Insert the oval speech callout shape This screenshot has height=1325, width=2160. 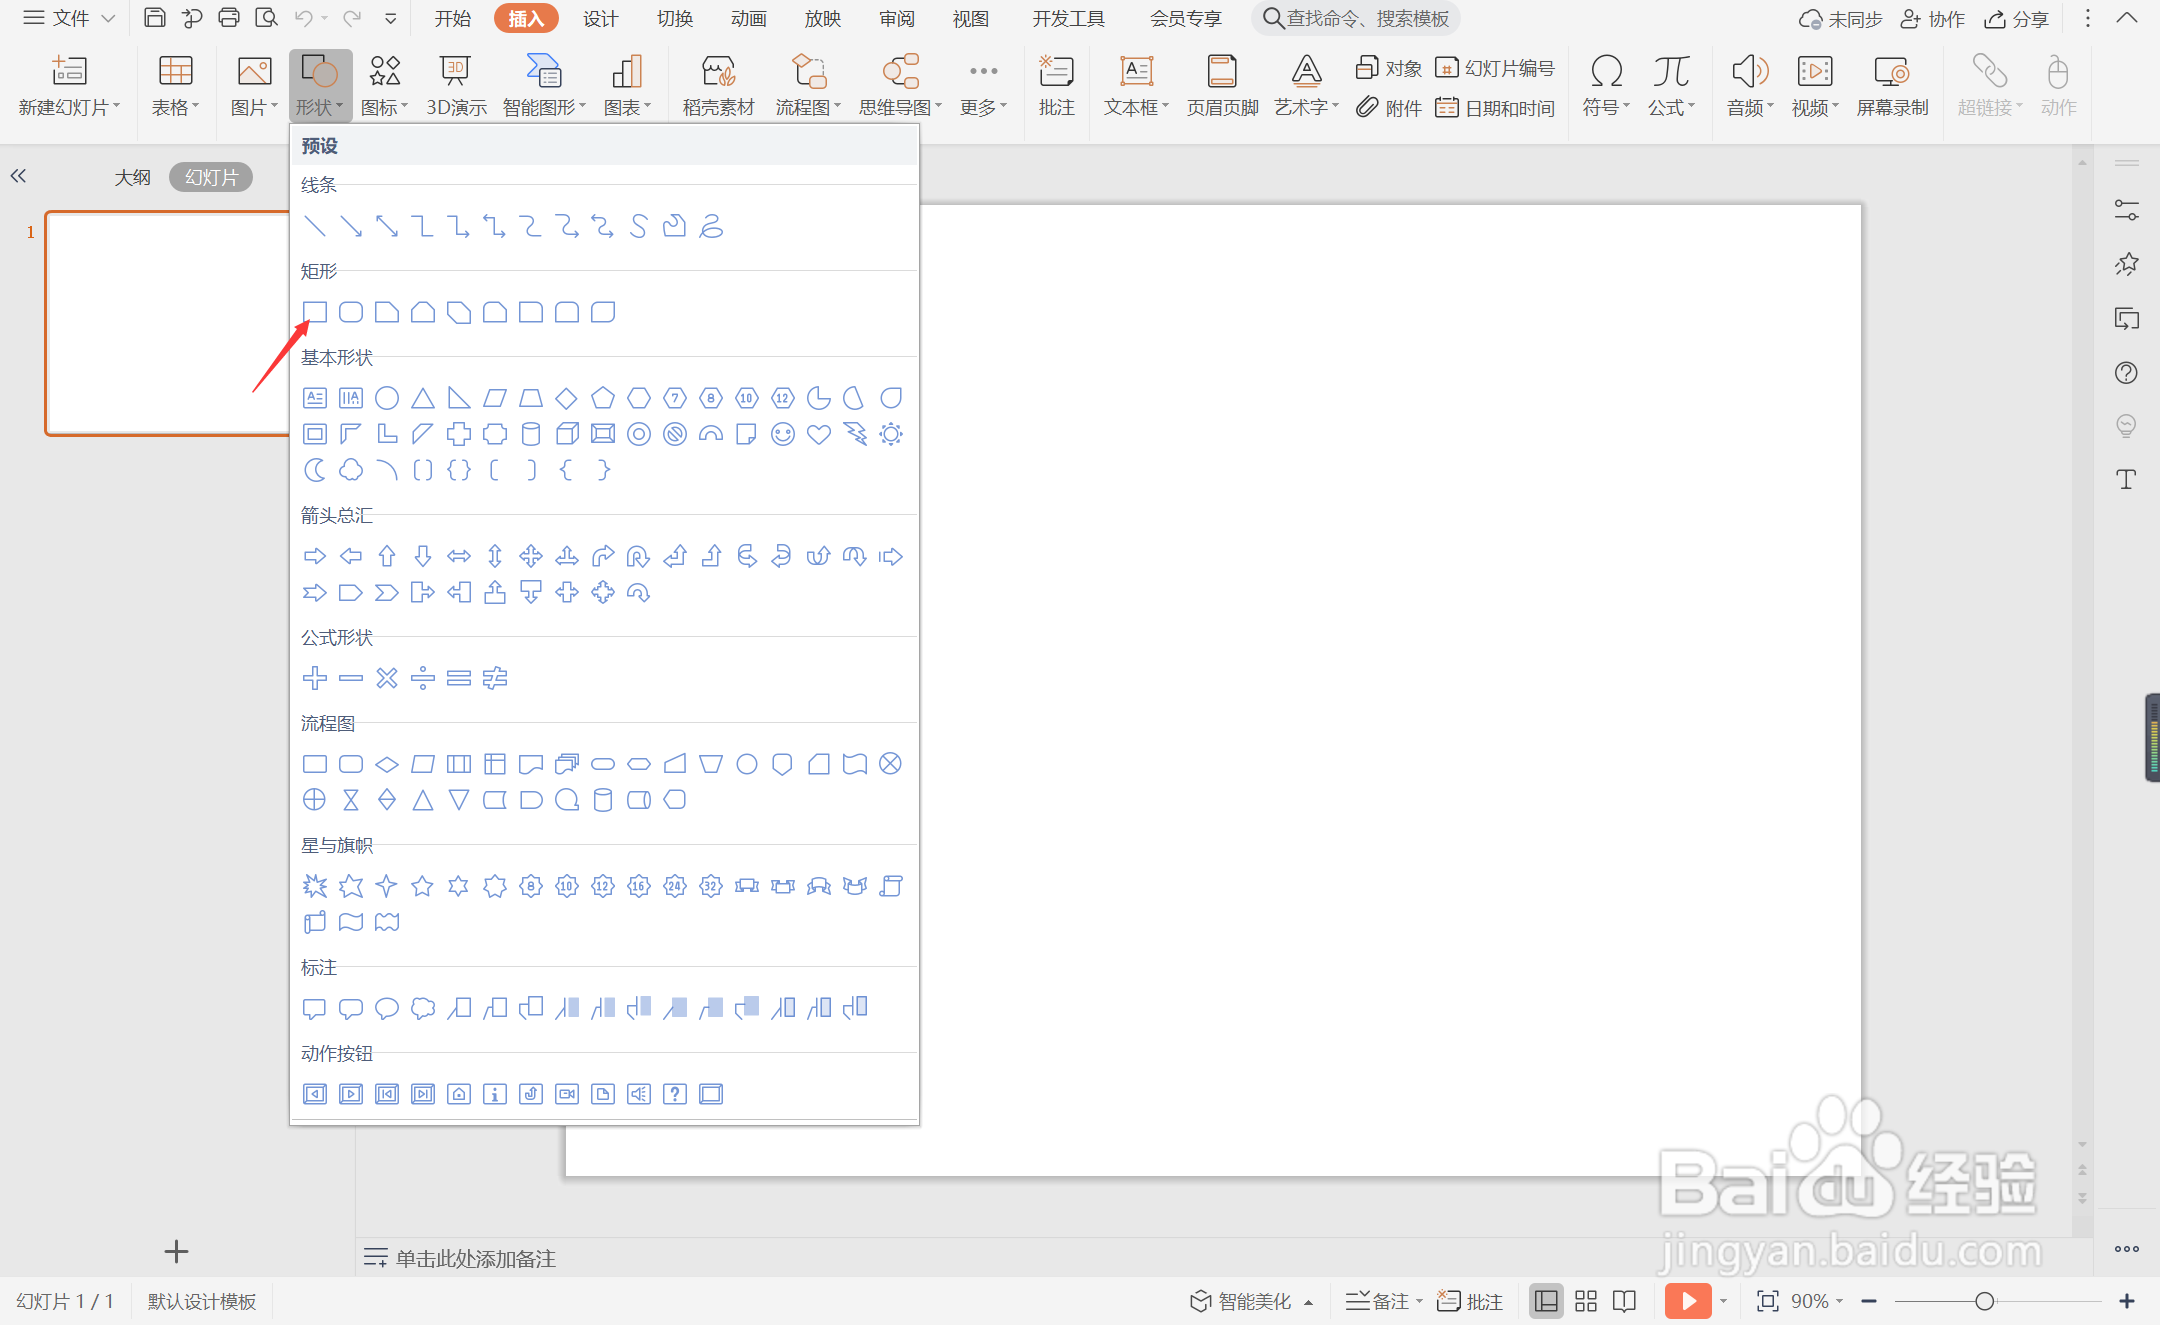coord(387,1008)
